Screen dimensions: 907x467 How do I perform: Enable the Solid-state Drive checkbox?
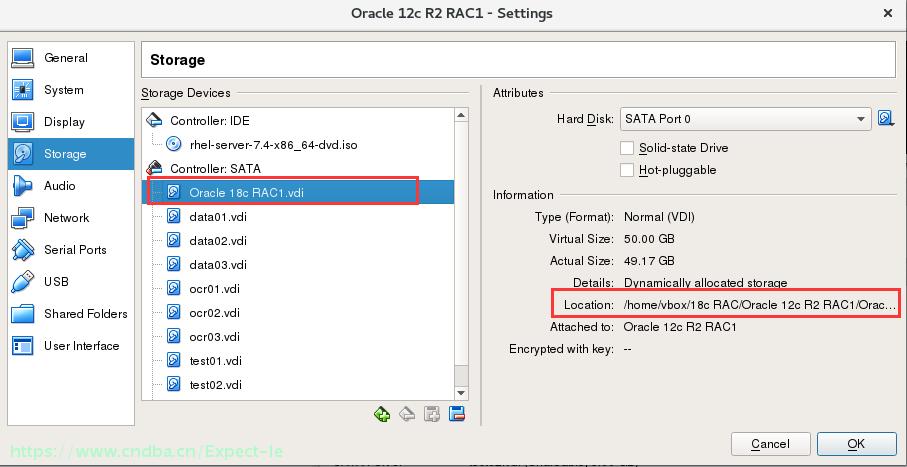627,148
